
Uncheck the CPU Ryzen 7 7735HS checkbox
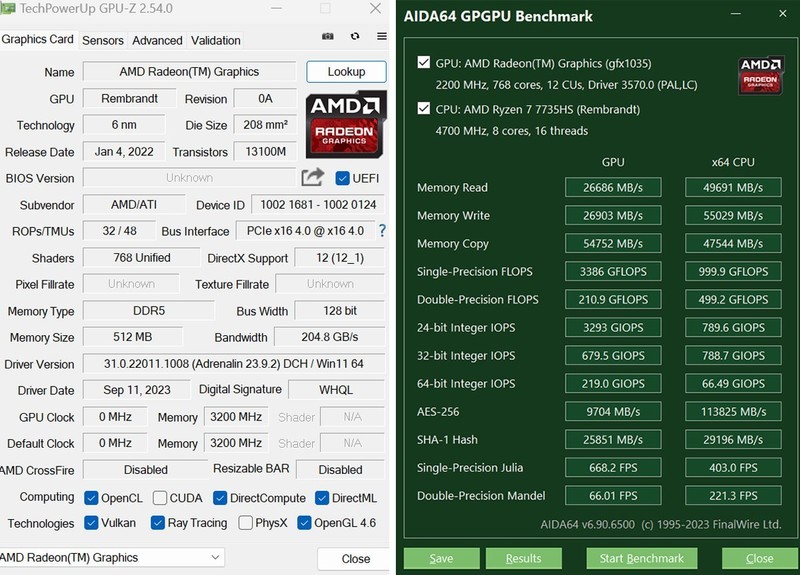coord(423,109)
